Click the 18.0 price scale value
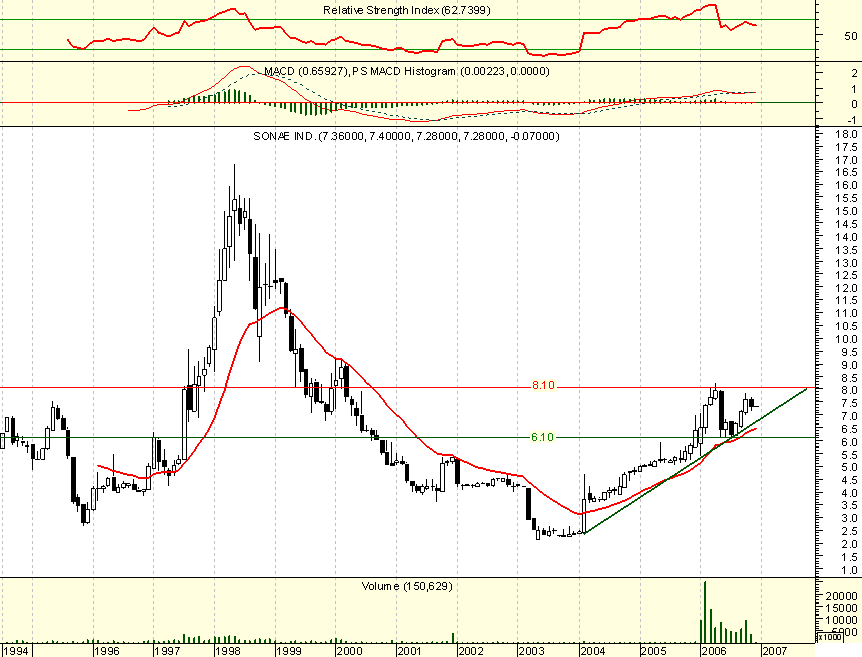862x657 pixels. (847, 134)
